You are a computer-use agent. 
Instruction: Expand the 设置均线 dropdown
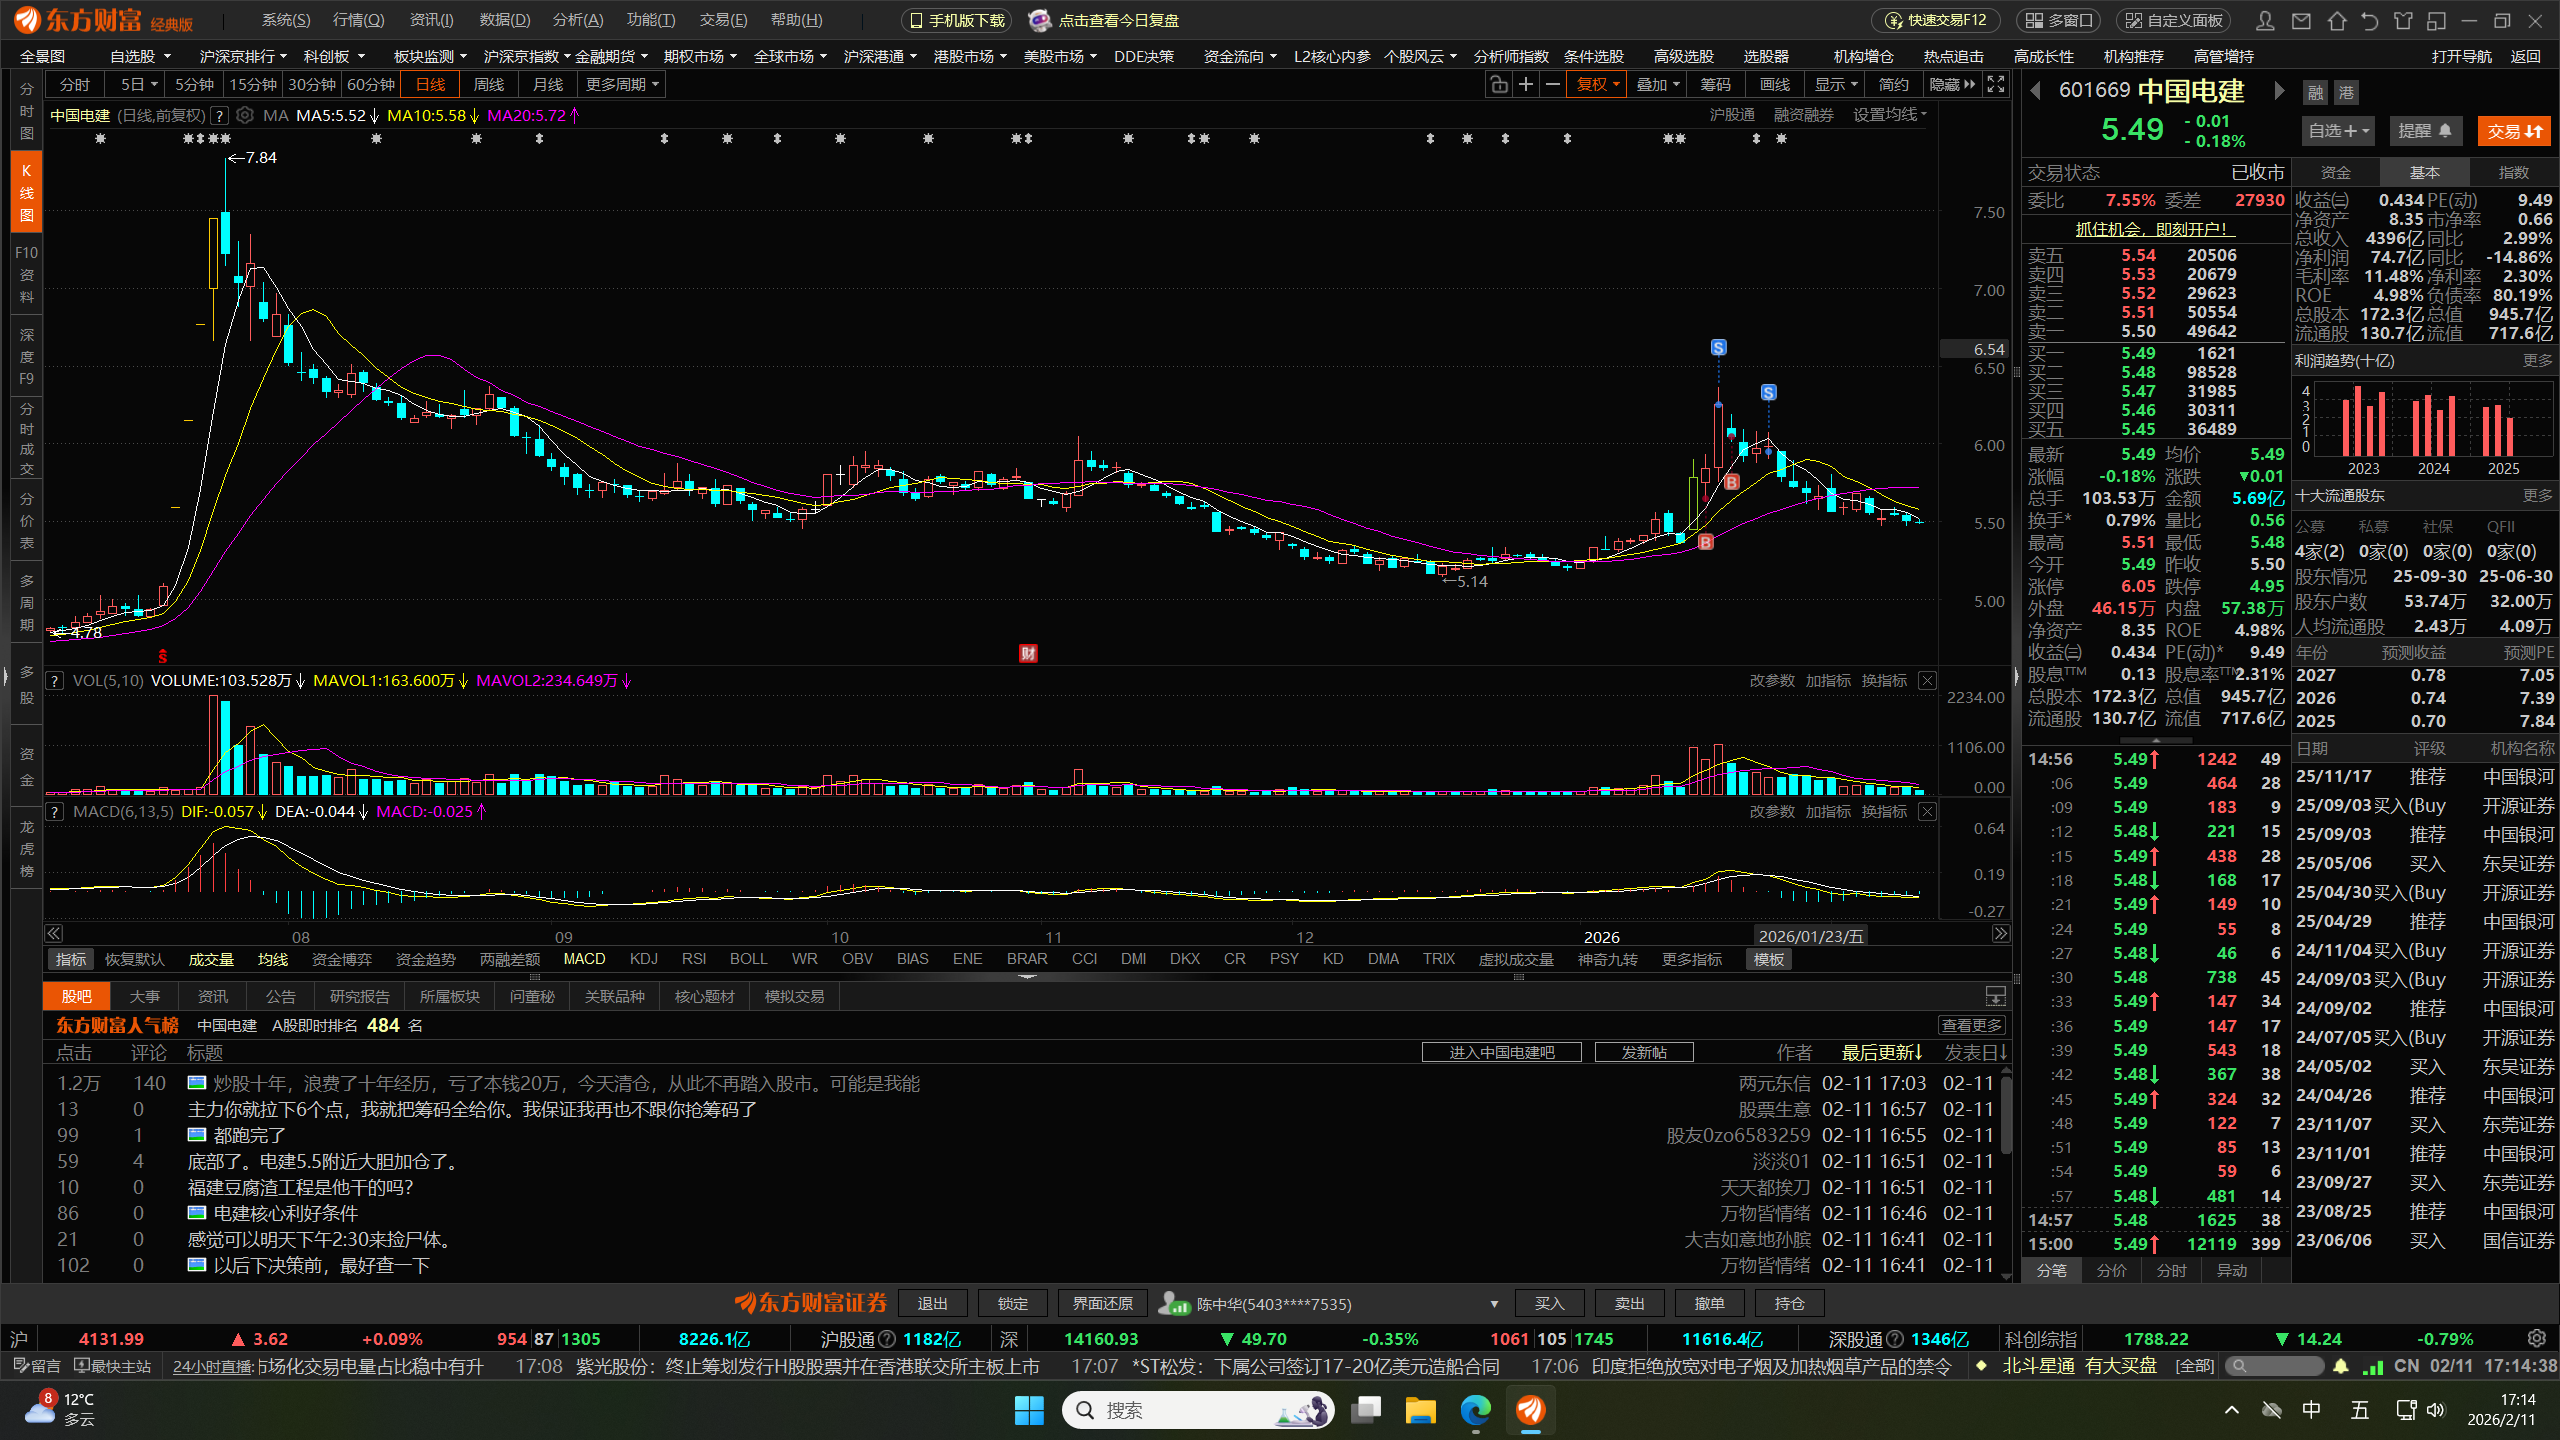coord(1889,116)
